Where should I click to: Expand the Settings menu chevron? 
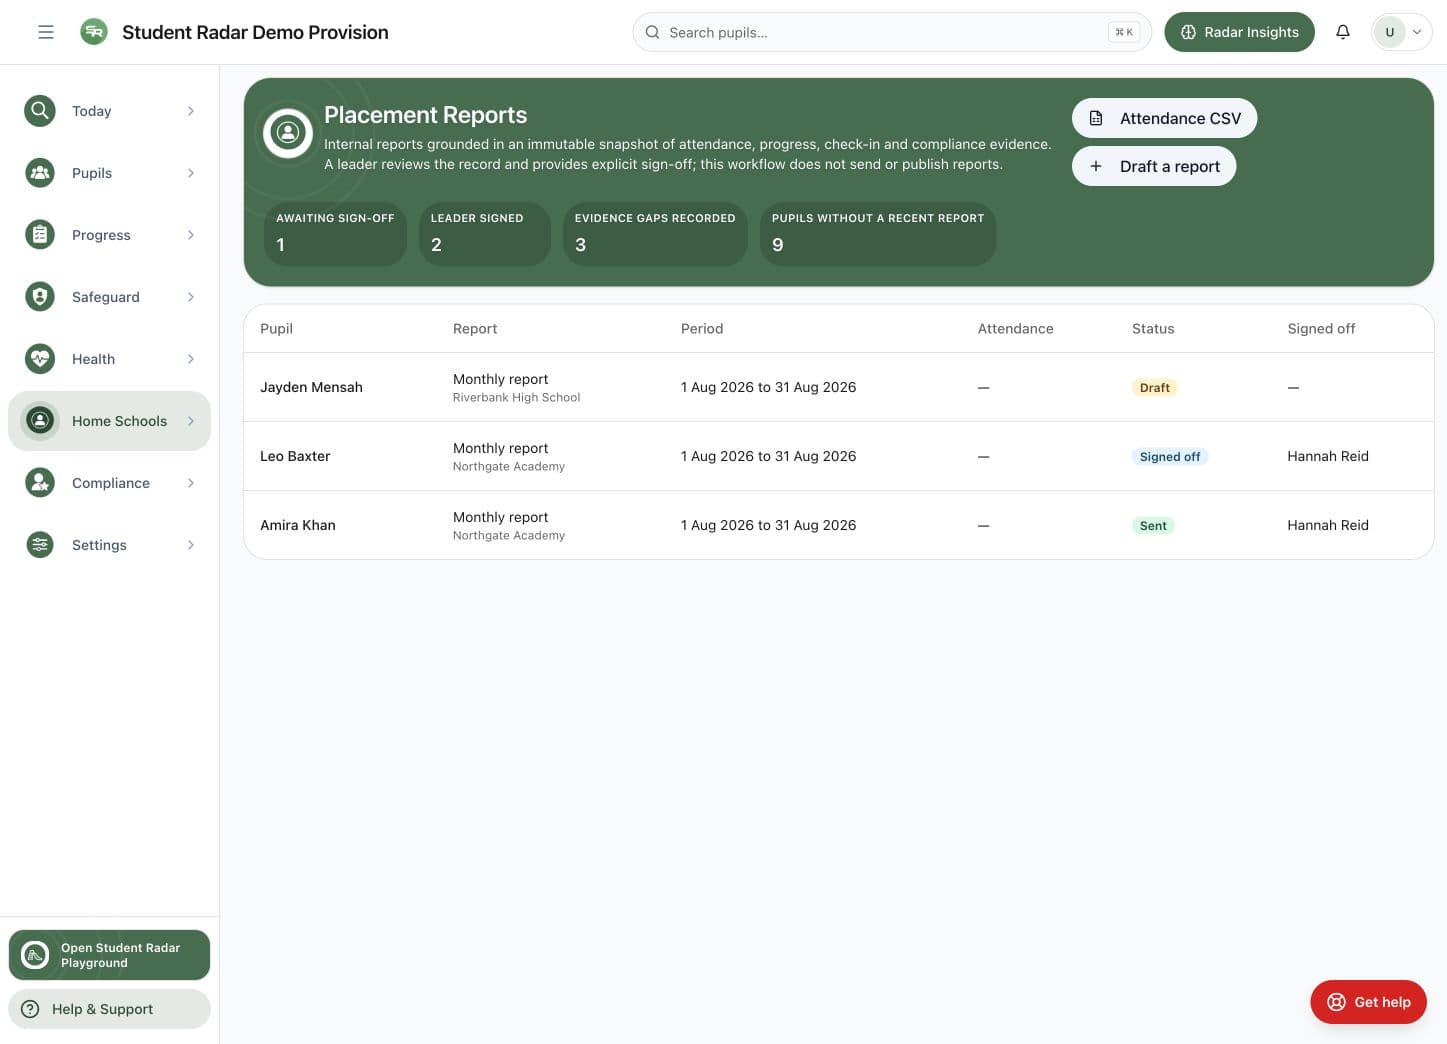[x=190, y=545]
